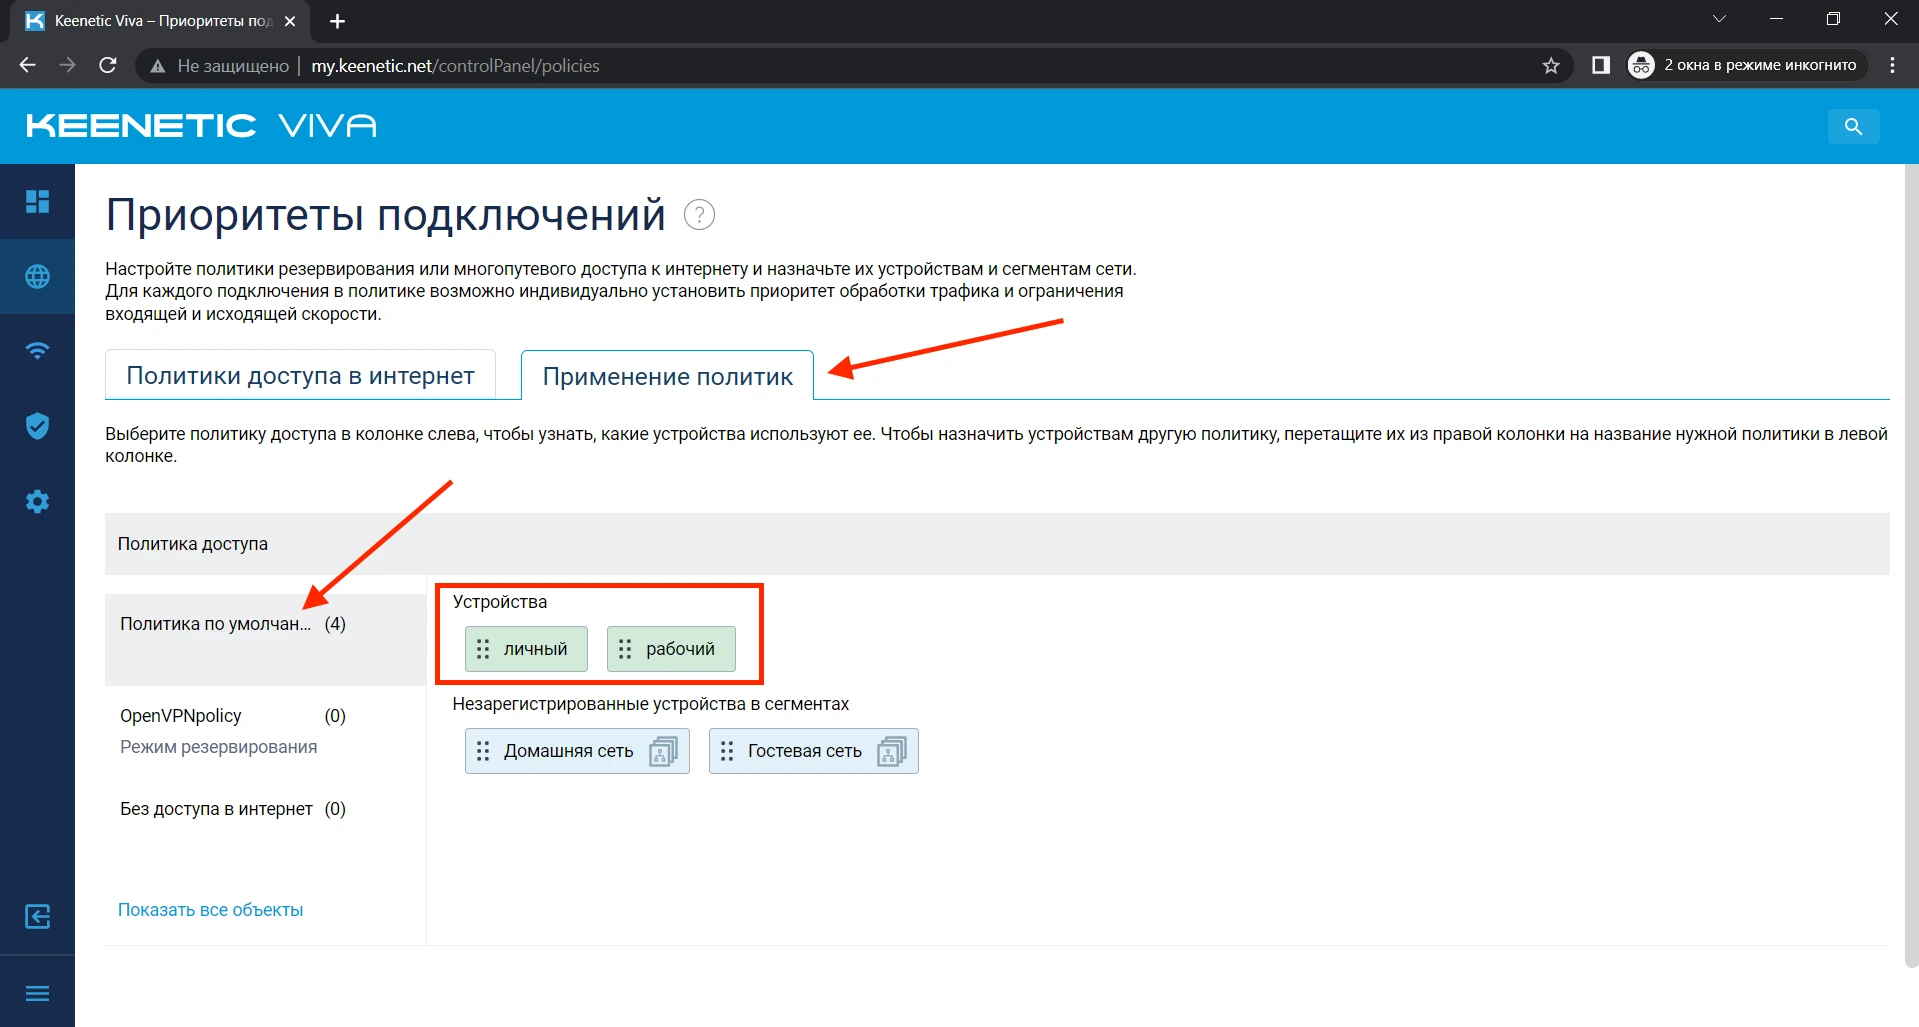Select the globe icon for Internet settings

coord(38,277)
